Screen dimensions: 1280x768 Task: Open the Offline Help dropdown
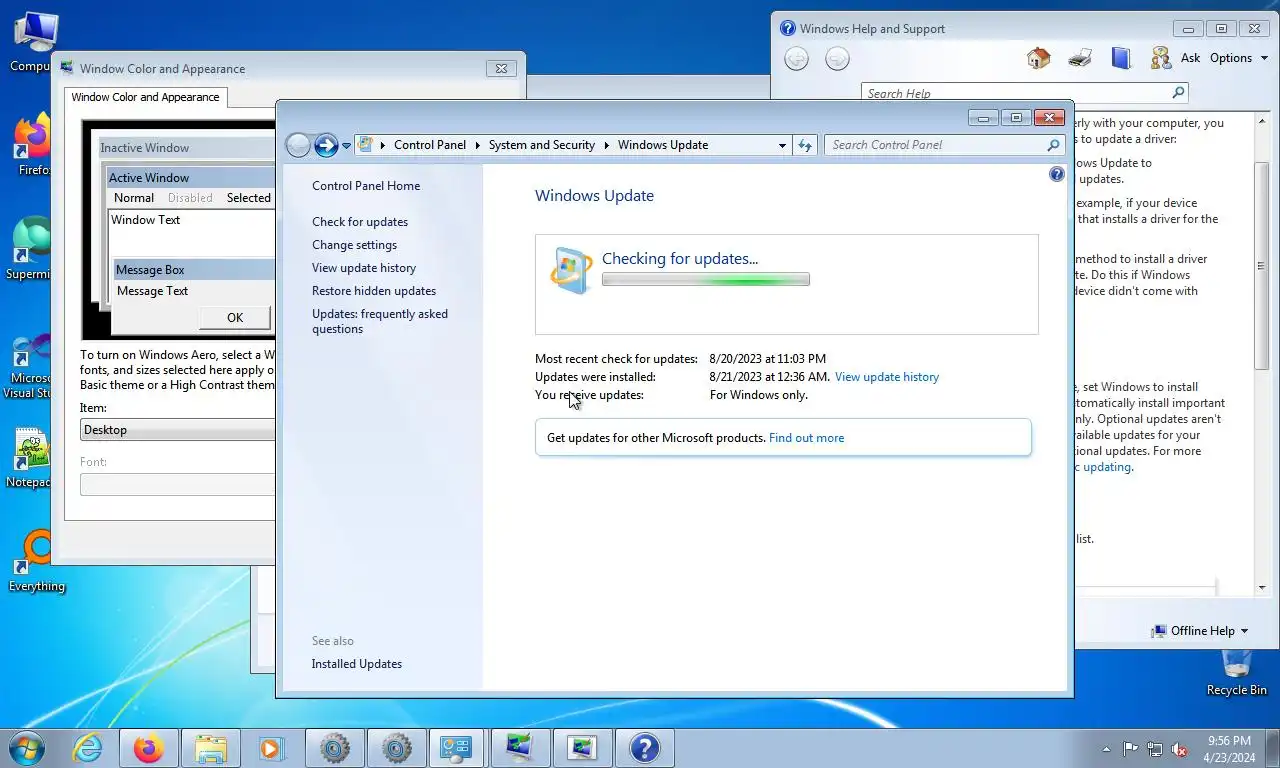click(1200, 631)
